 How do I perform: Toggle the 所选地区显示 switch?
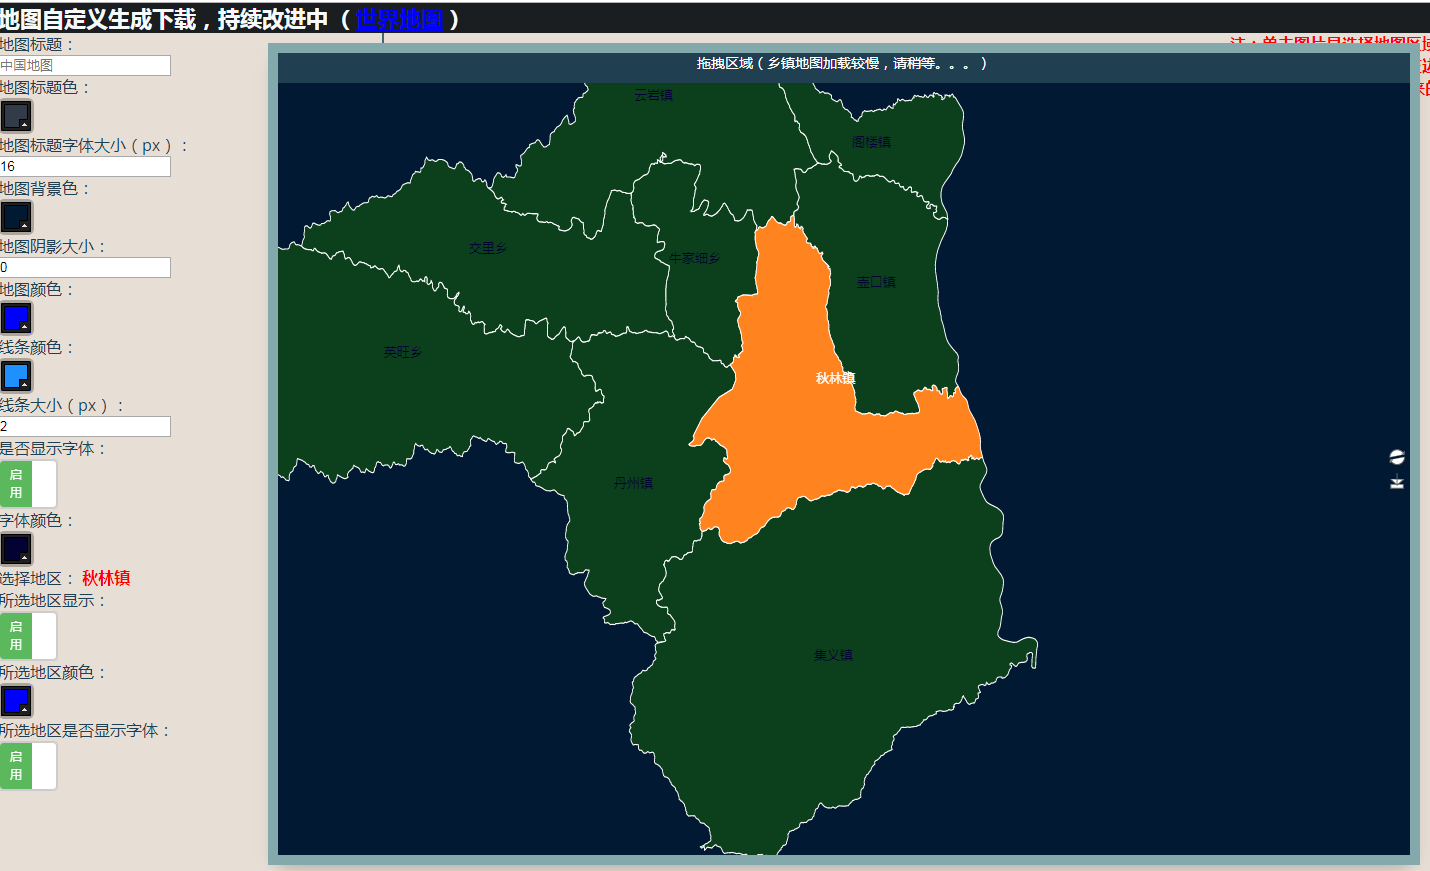(28, 636)
